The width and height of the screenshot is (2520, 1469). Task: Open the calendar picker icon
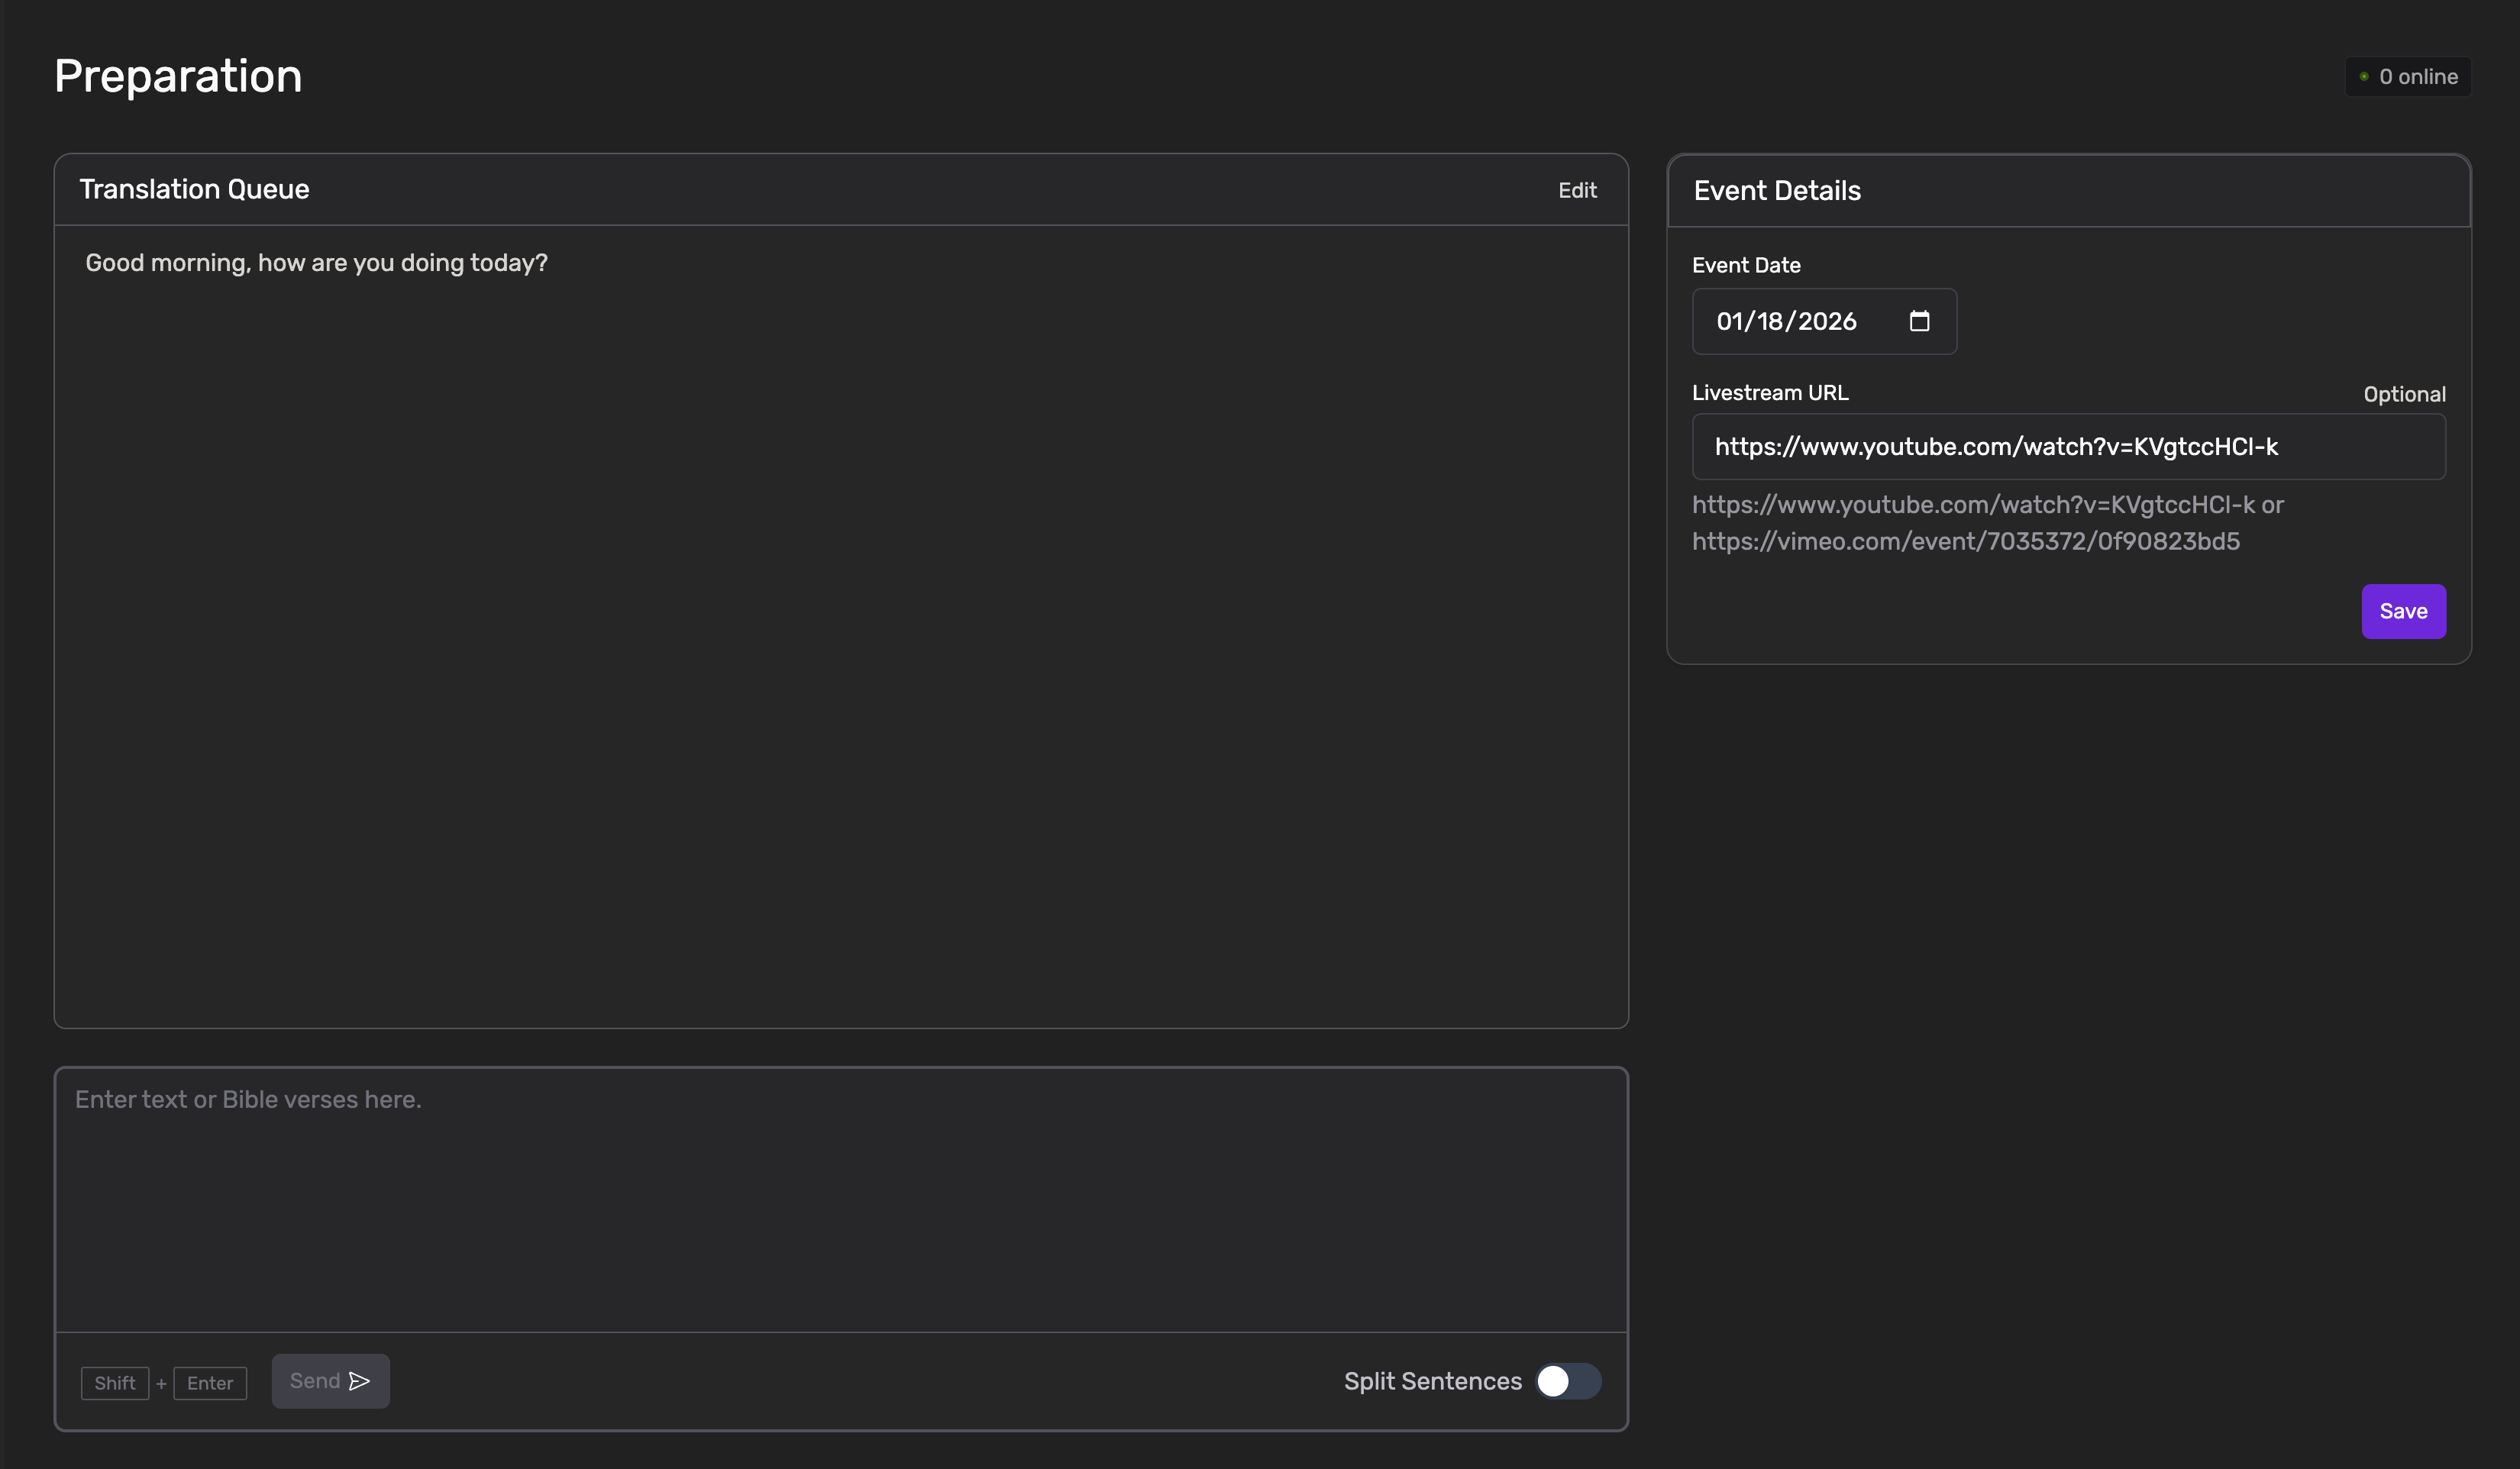pyautogui.click(x=1918, y=321)
